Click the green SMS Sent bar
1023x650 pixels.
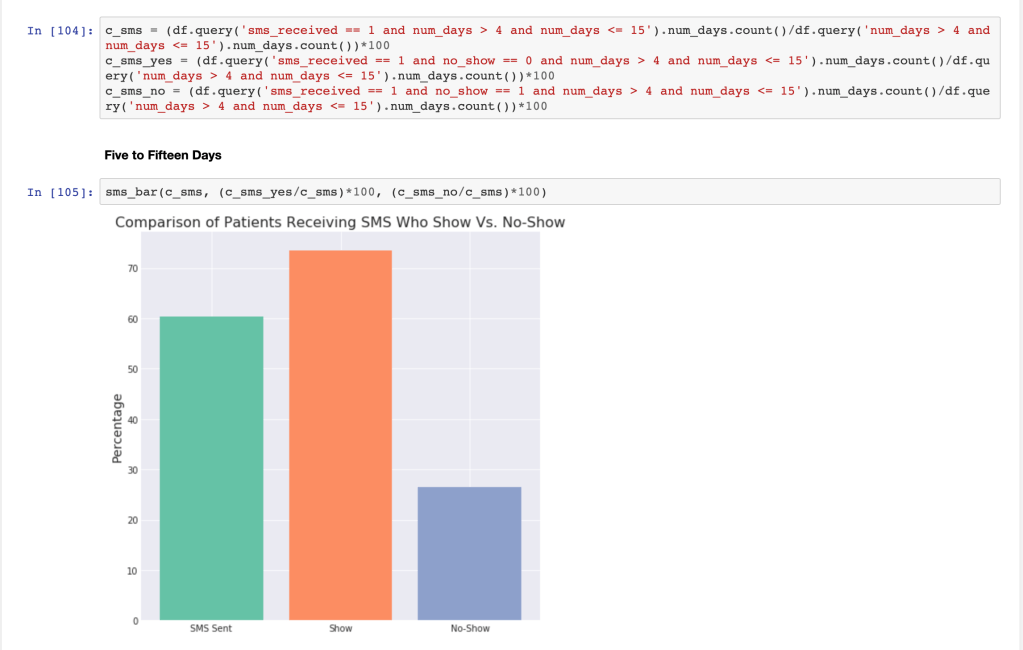point(211,468)
